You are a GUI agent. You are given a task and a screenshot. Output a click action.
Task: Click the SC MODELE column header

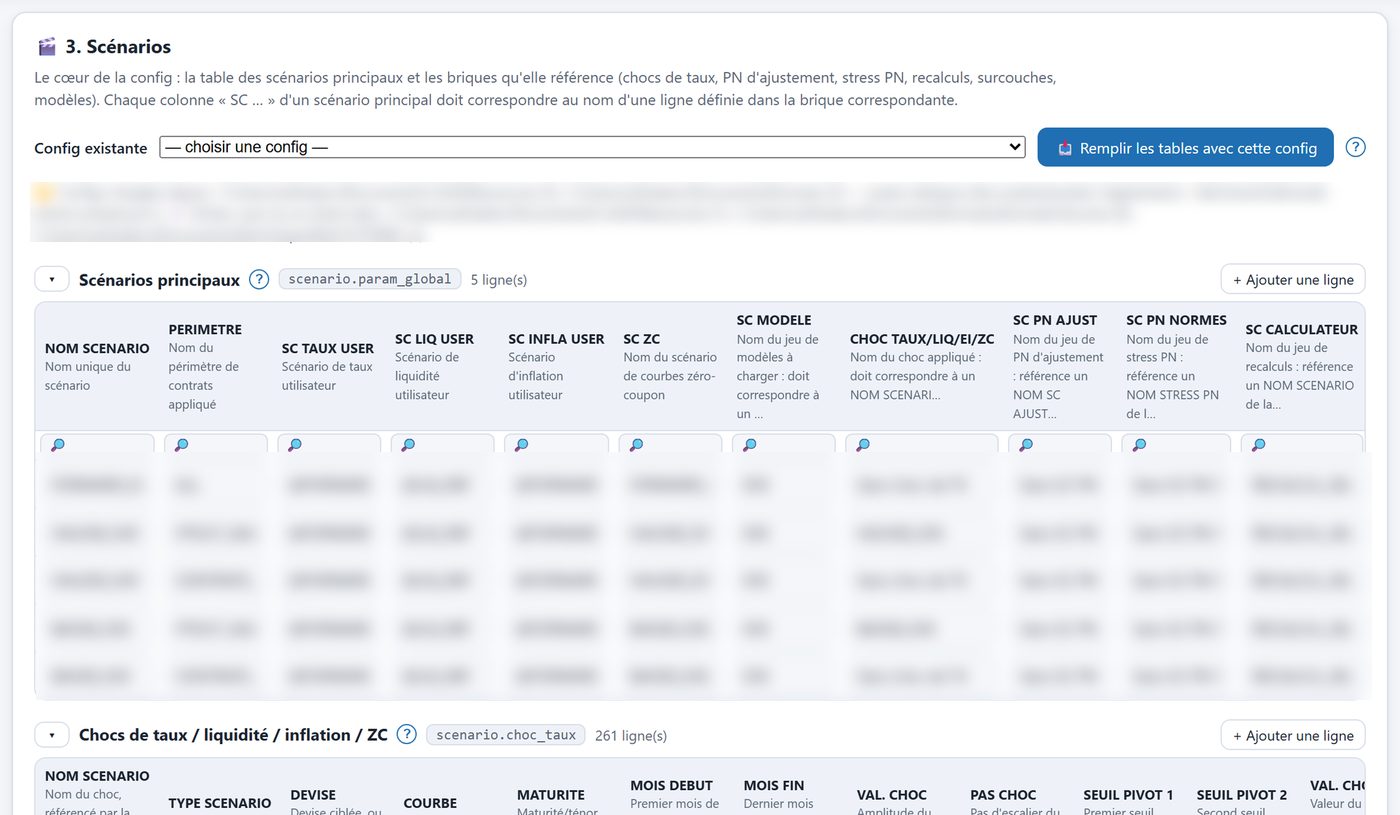774,320
